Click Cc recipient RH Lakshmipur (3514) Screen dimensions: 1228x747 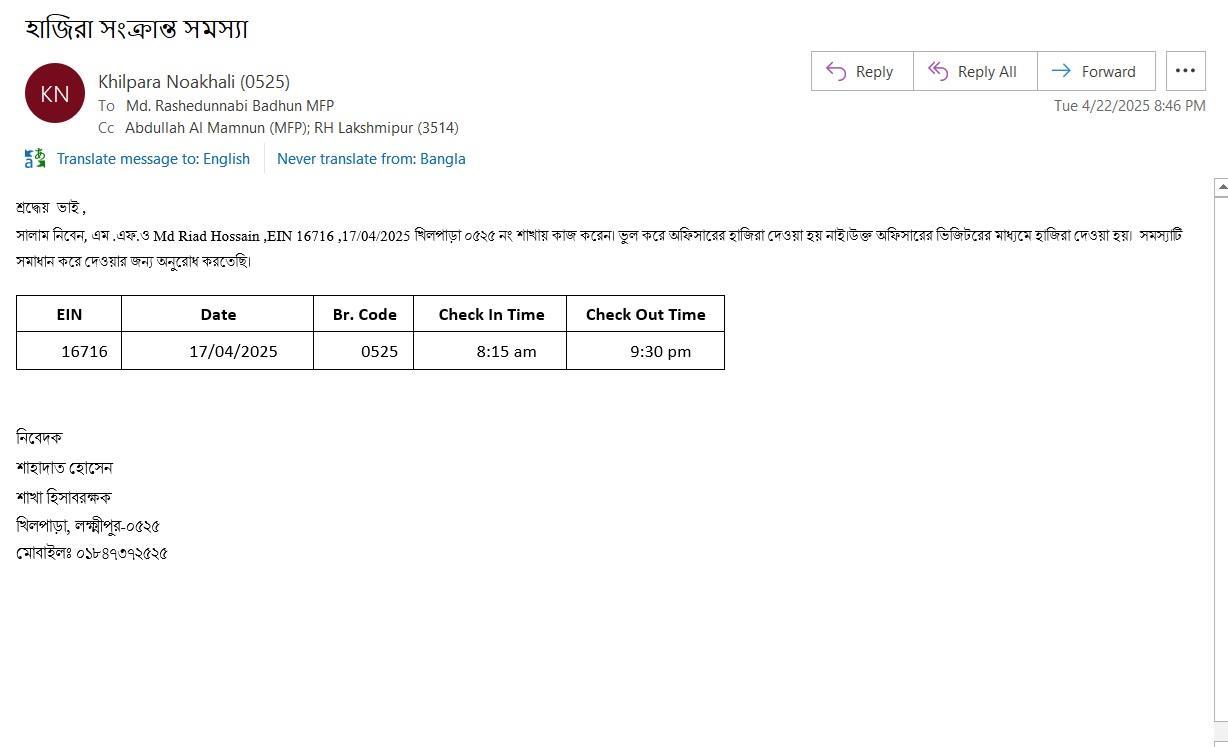(x=386, y=128)
